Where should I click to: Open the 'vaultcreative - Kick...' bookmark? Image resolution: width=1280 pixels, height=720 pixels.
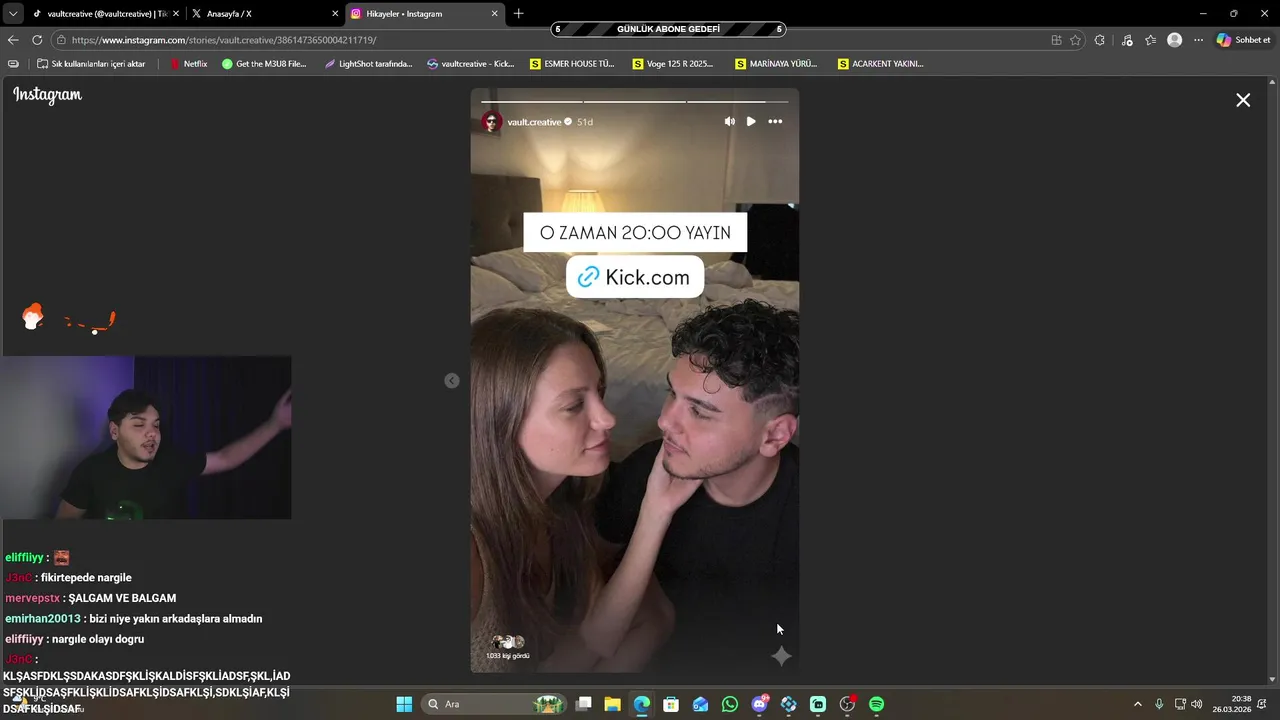point(471,64)
